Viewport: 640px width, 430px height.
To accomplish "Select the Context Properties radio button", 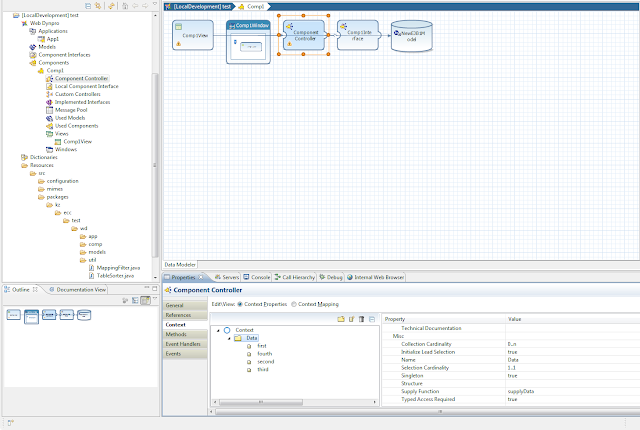I will [240, 304].
